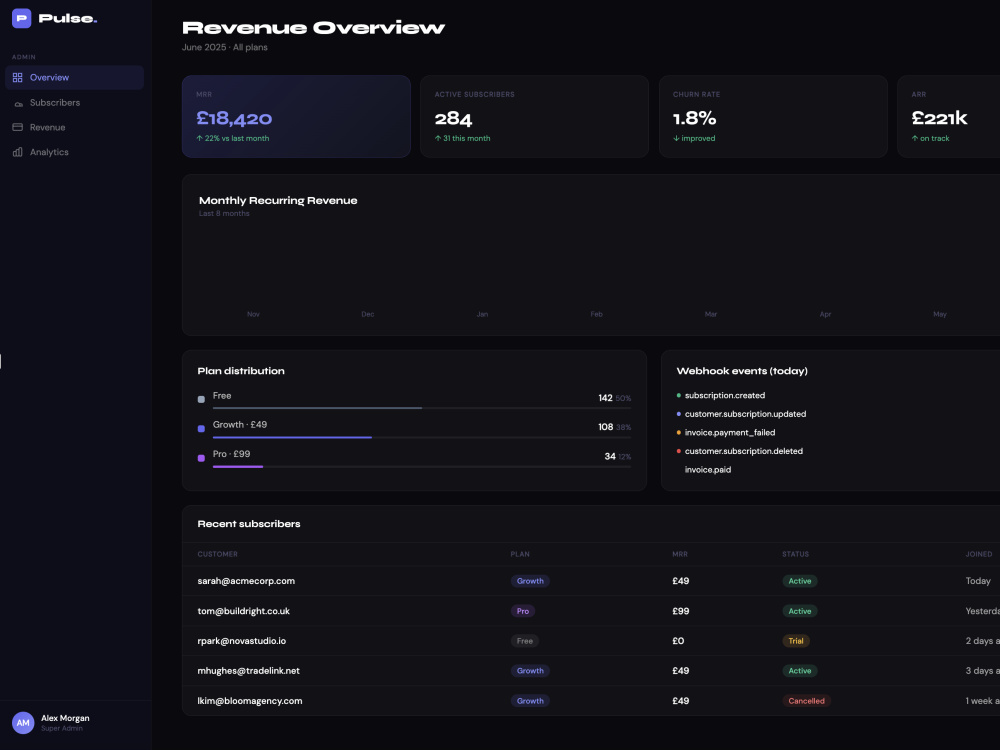Click the invoice.payment_failed webhook event
The image size is (1000, 750).
pos(730,432)
